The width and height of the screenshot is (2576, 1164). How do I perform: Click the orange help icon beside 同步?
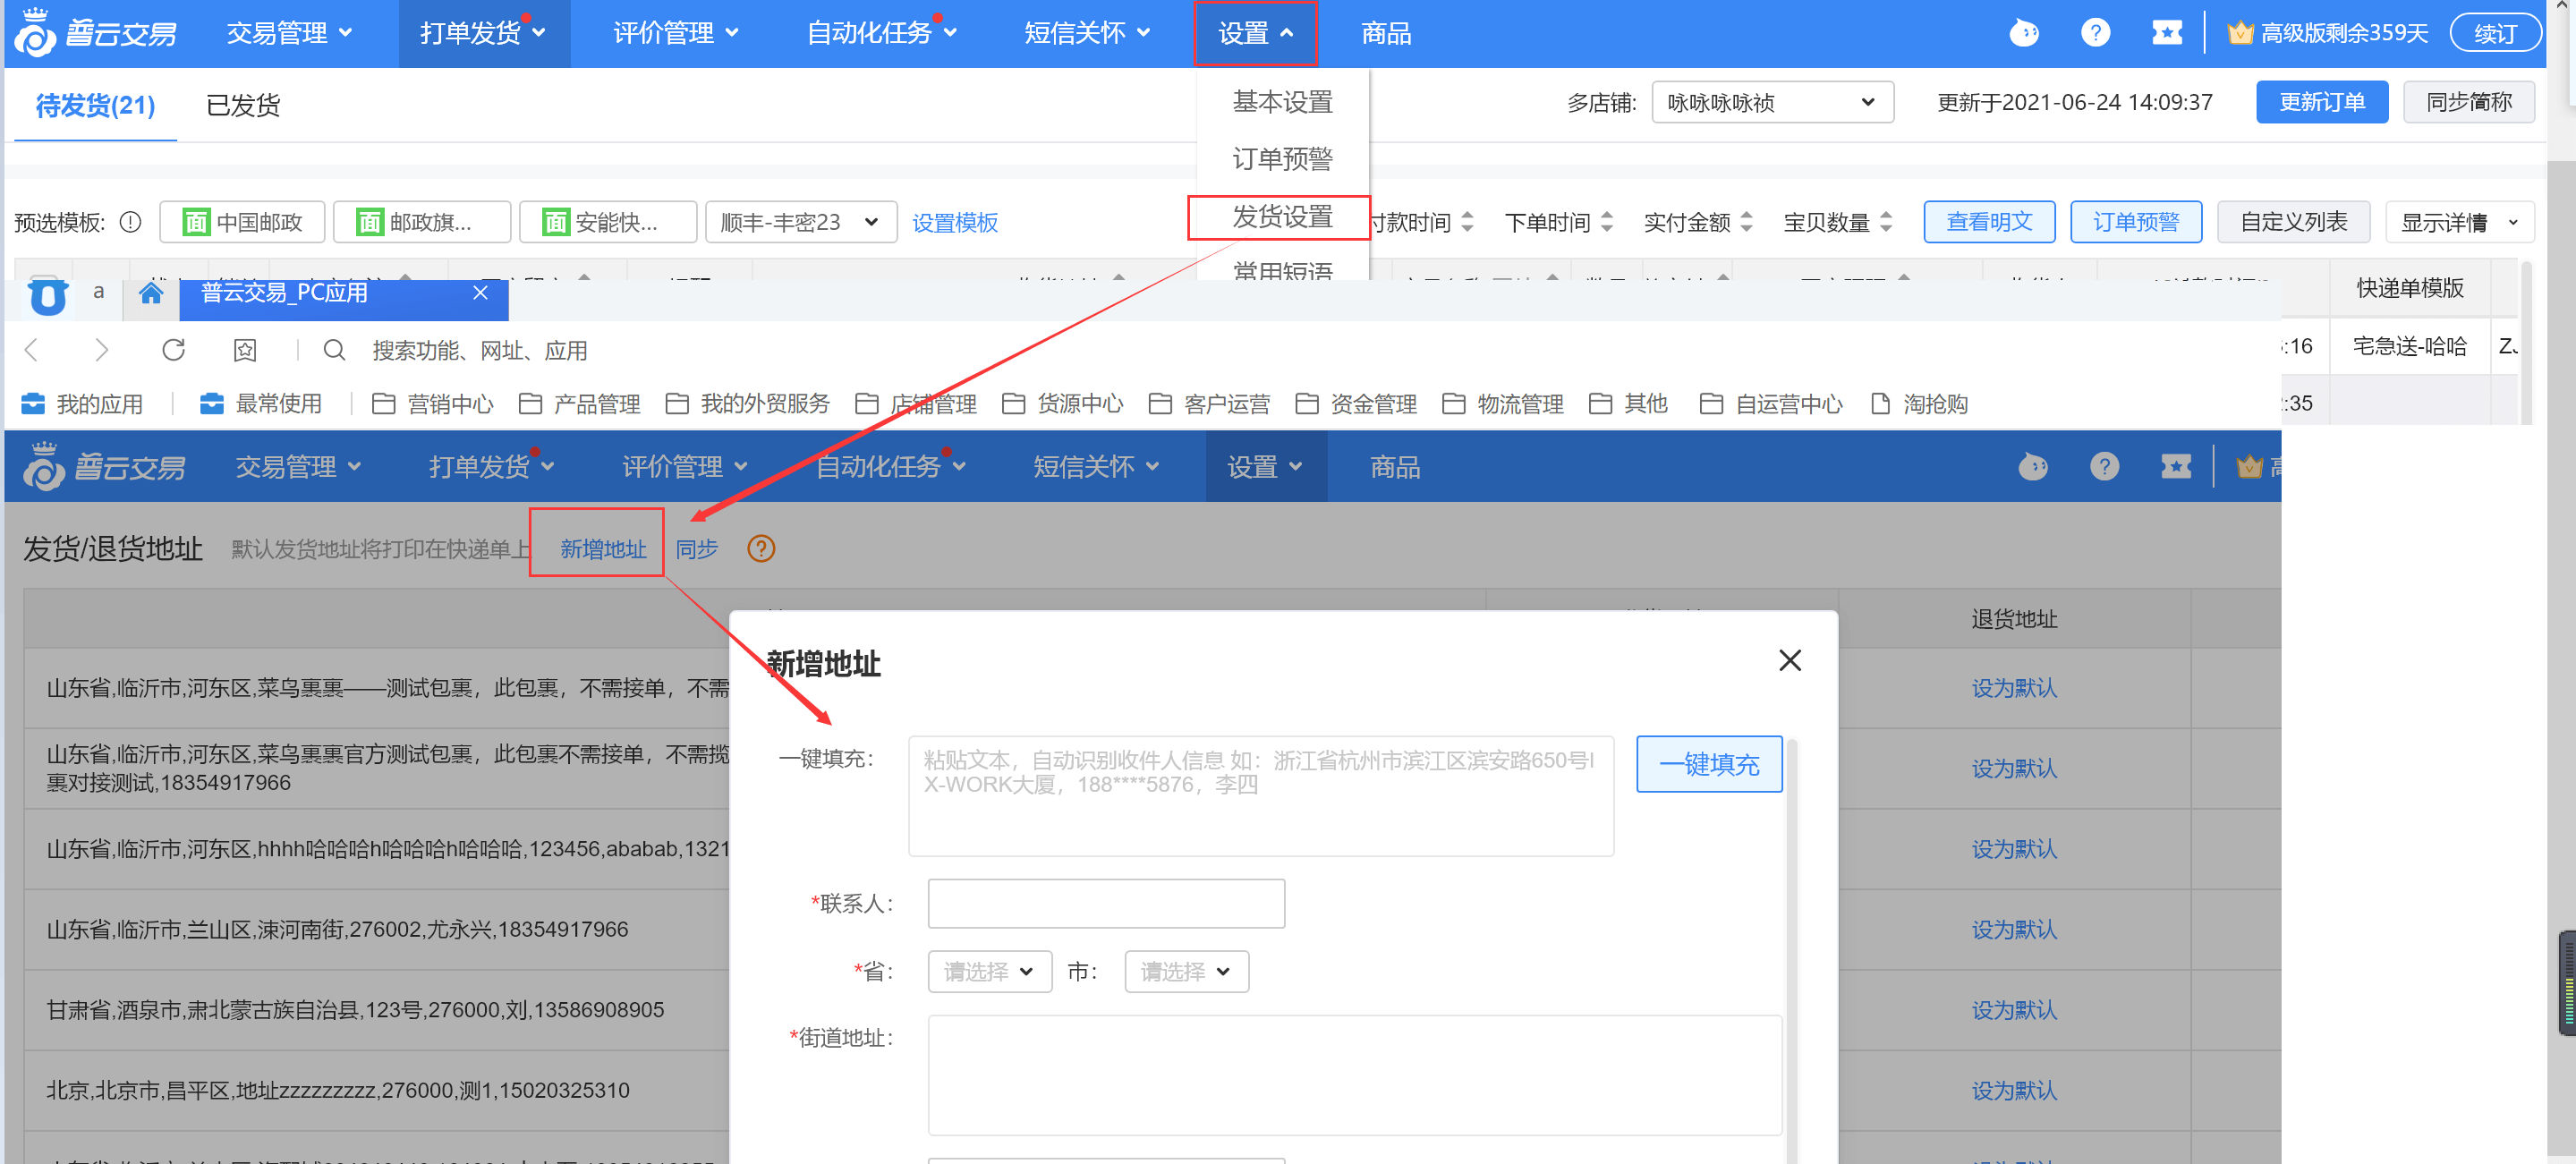(761, 549)
